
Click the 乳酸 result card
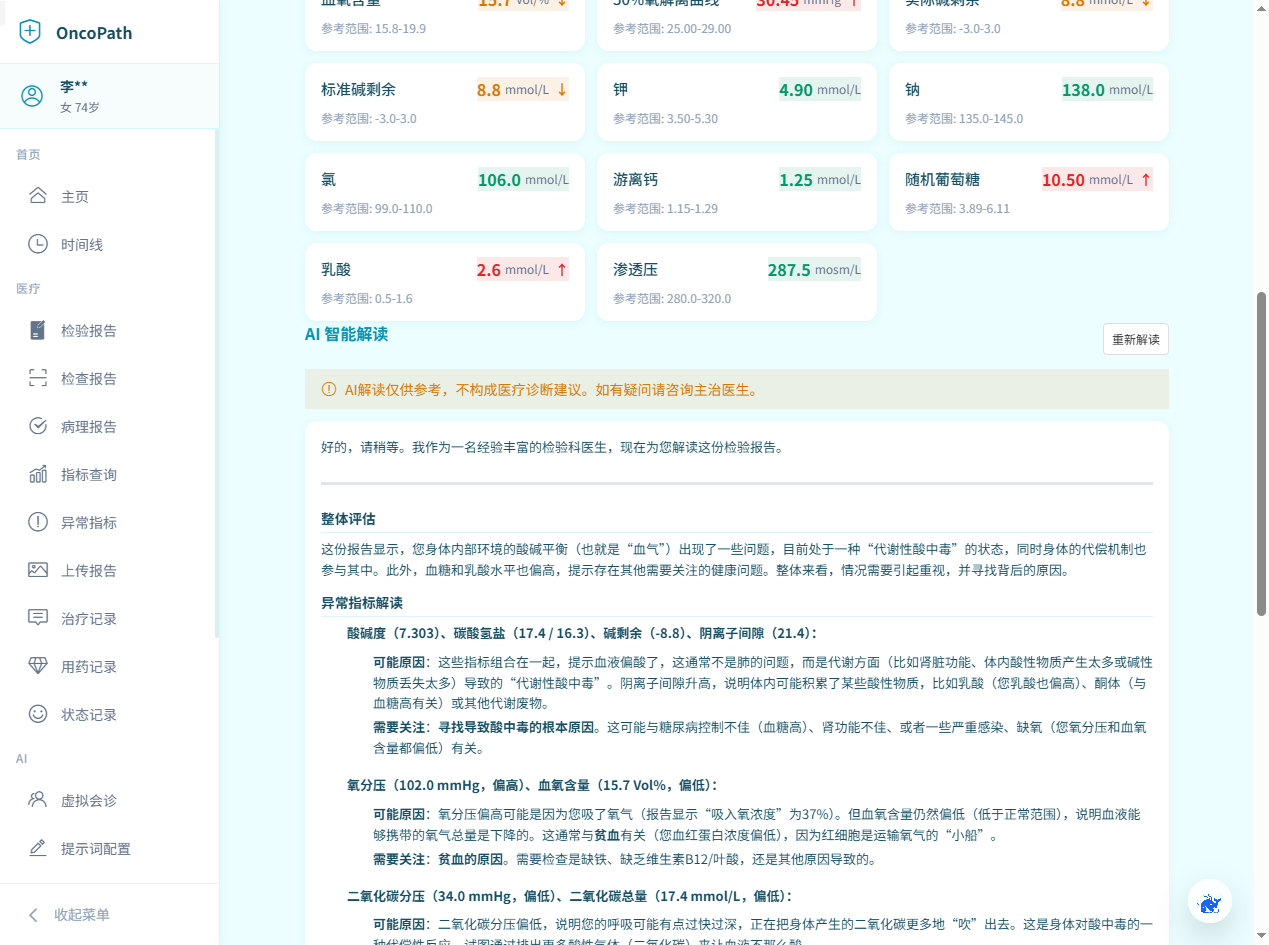[x=445, y=282]
